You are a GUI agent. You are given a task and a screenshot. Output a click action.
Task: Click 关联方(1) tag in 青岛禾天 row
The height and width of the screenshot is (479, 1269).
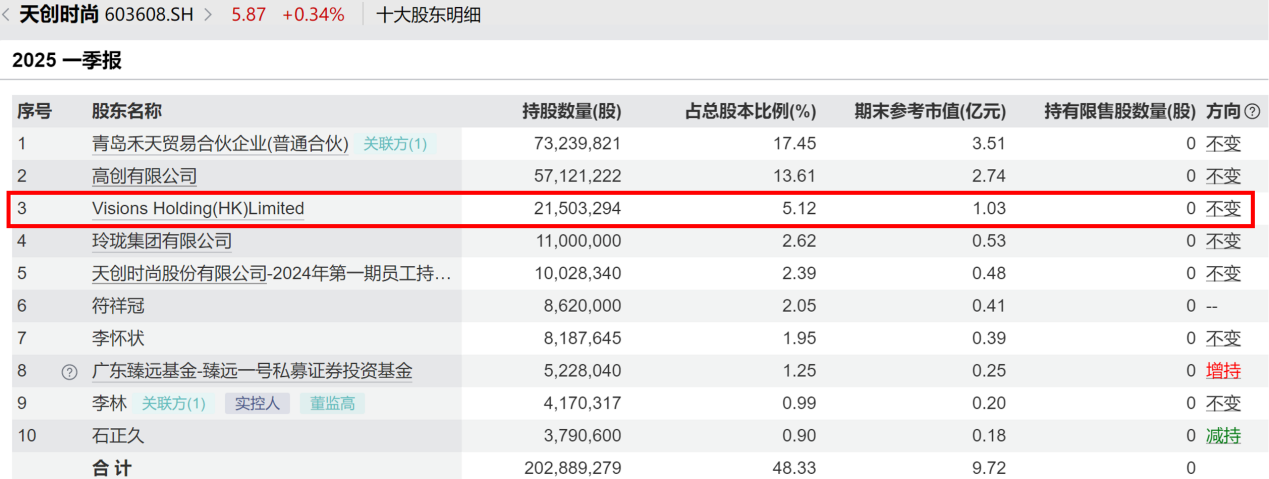395,144
